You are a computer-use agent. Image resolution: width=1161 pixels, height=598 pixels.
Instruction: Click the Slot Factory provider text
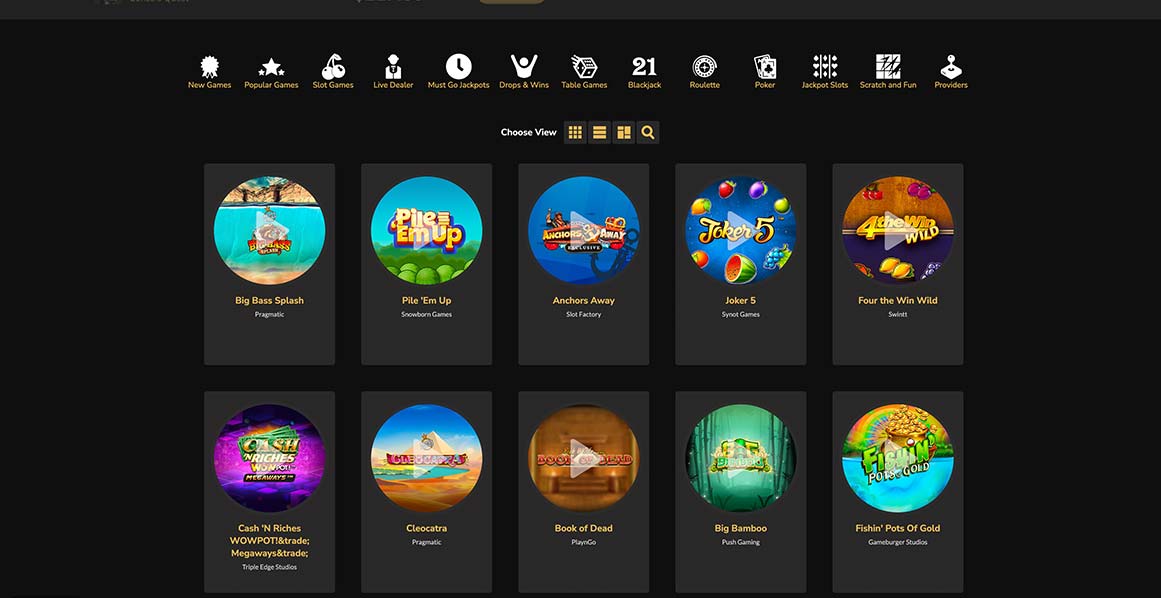[583, 315]
